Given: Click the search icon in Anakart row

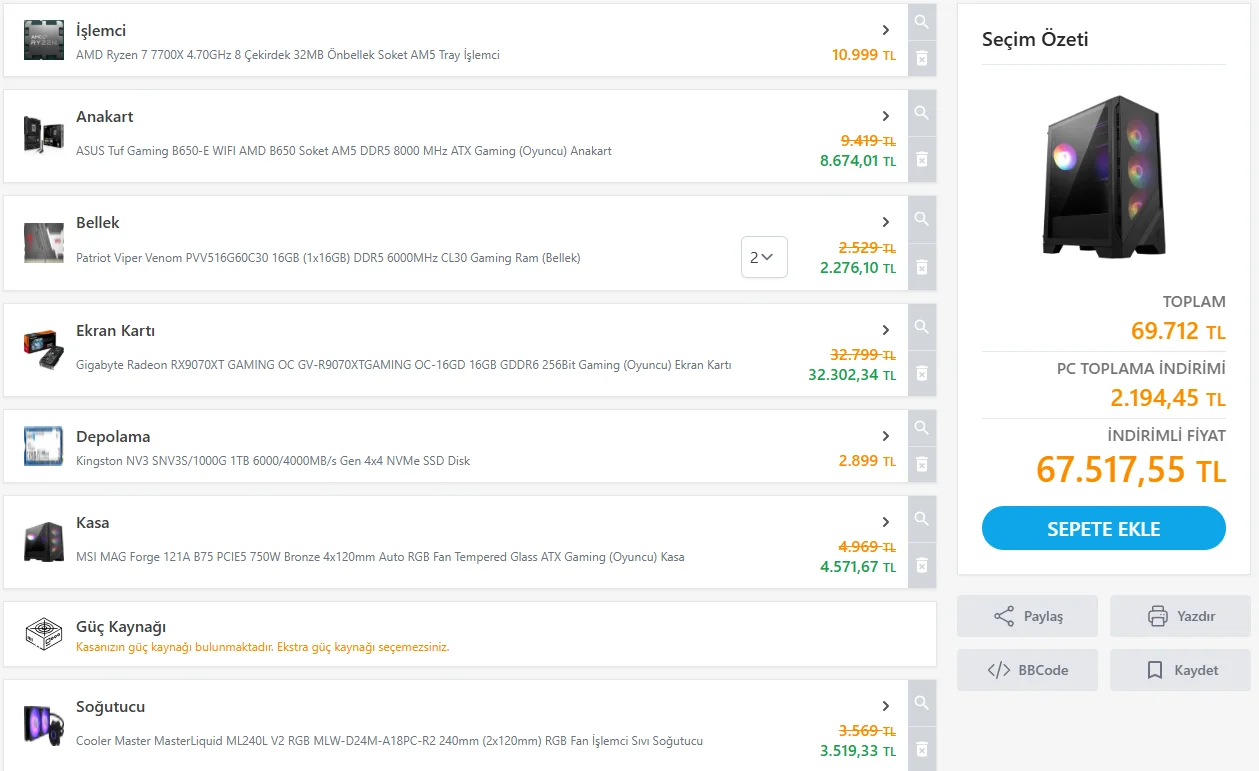Looking at the screenshot, I should (x=922, y=113).
